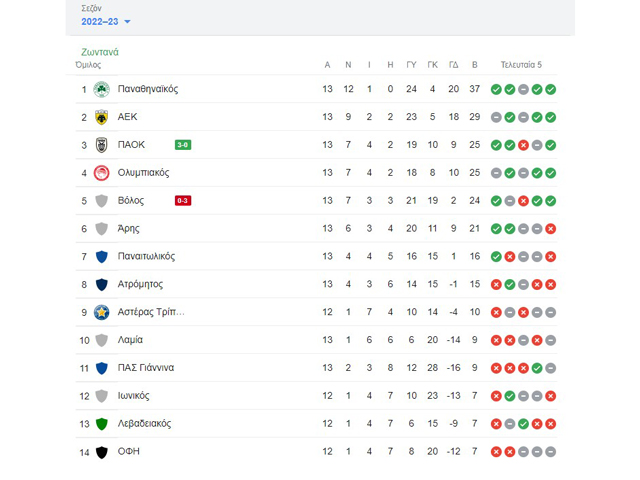Click the ΠΑΟΚ live score 3-8 badge
The width and height of the screenshot is (640, 480).
183,145
